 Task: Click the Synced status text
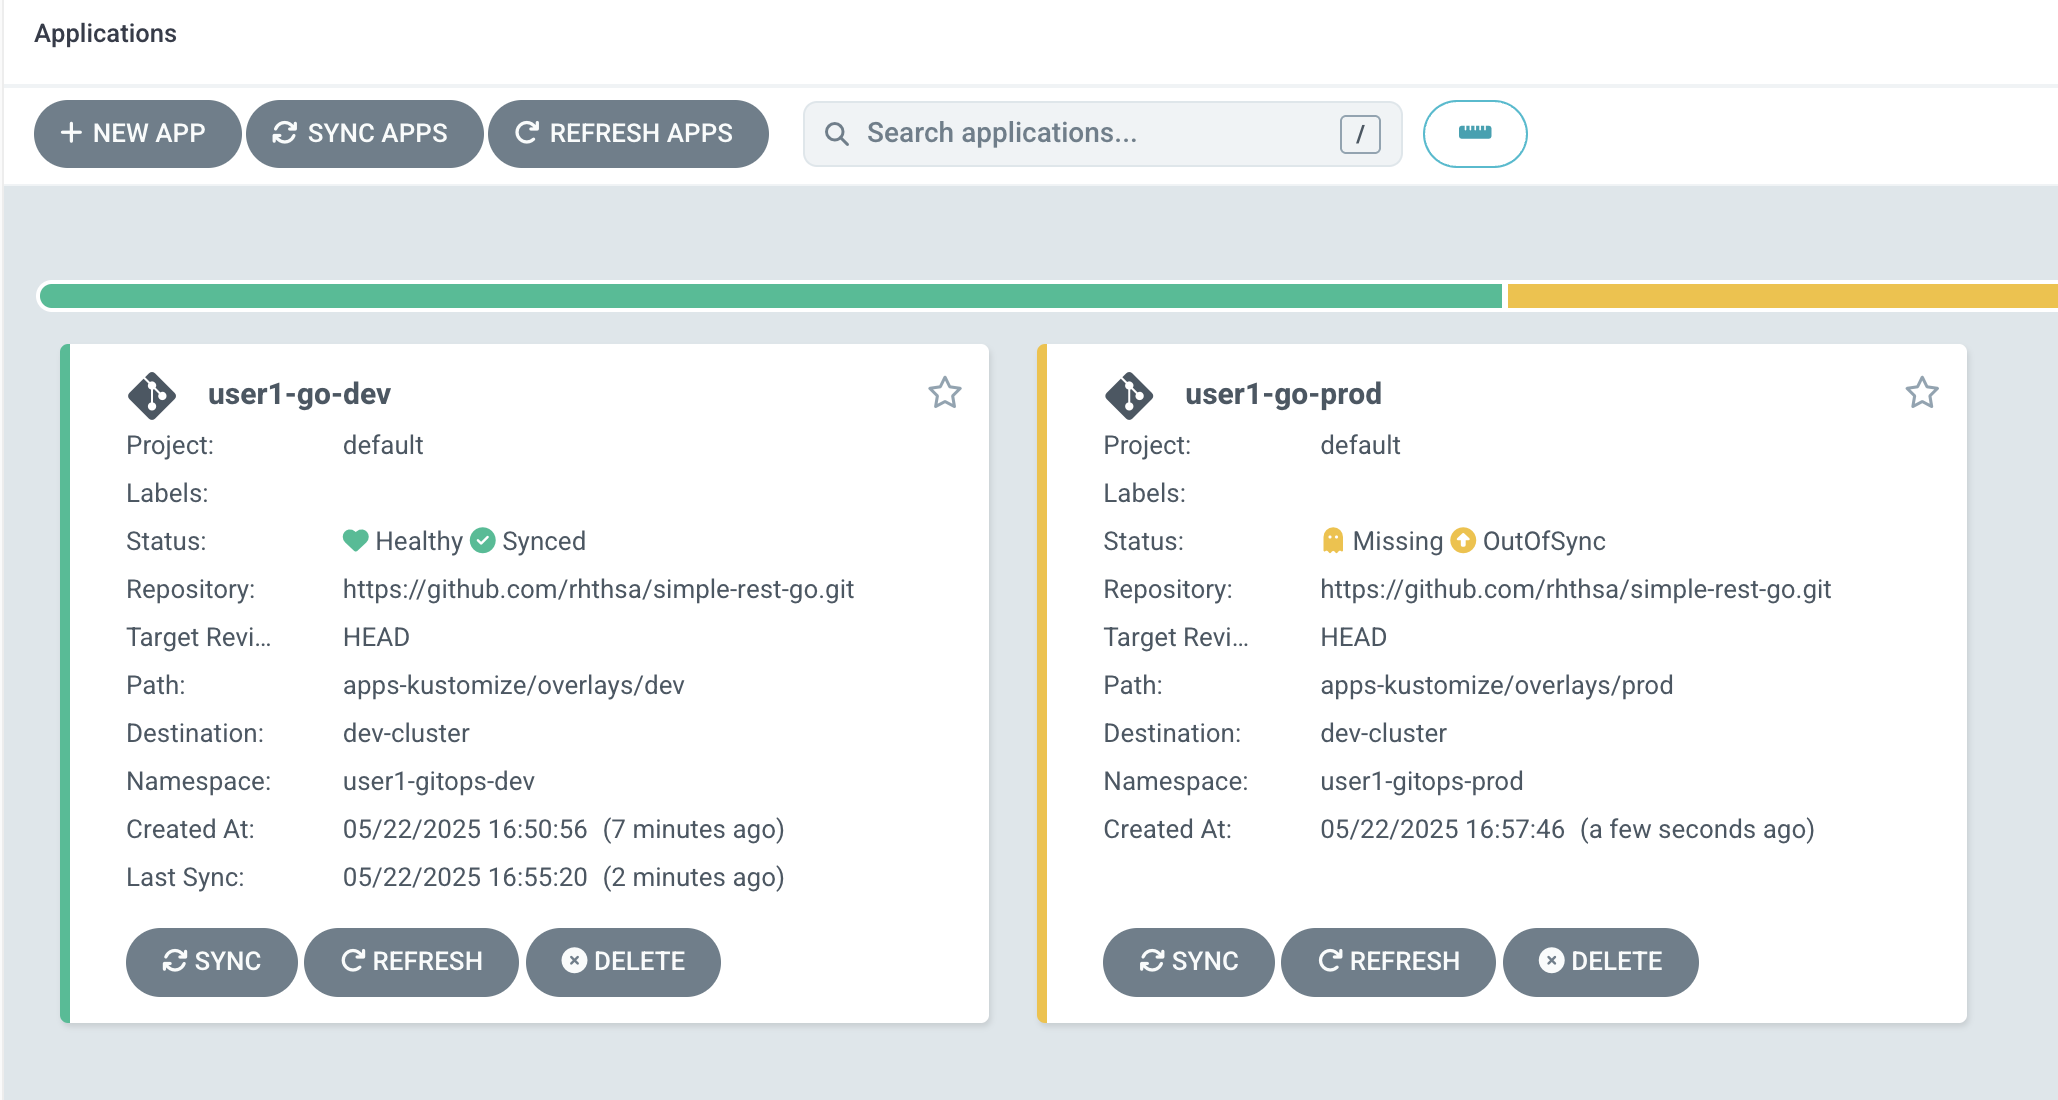point(543,541)
